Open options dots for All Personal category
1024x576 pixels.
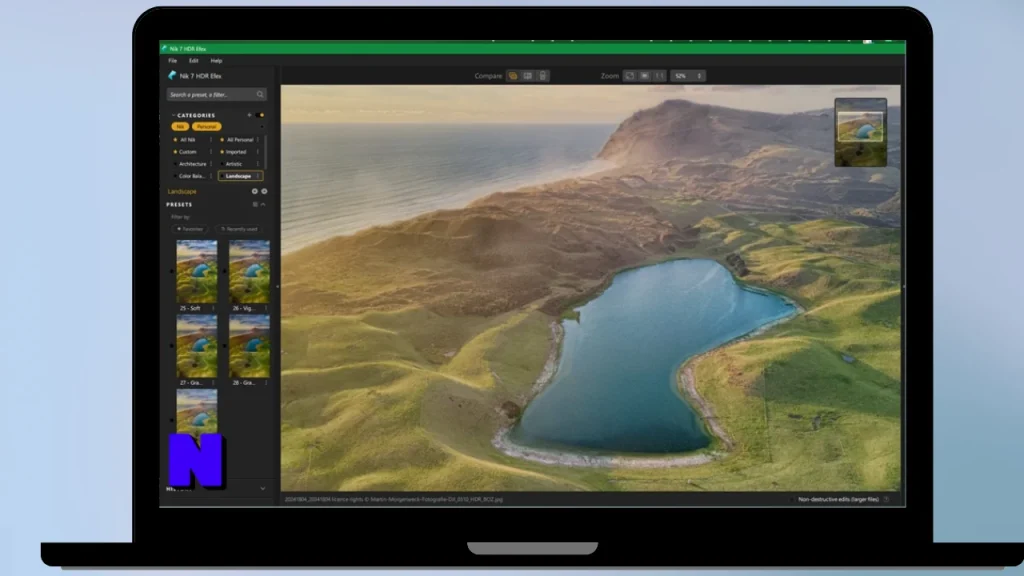pyautogui.click(x=258, y=140)
